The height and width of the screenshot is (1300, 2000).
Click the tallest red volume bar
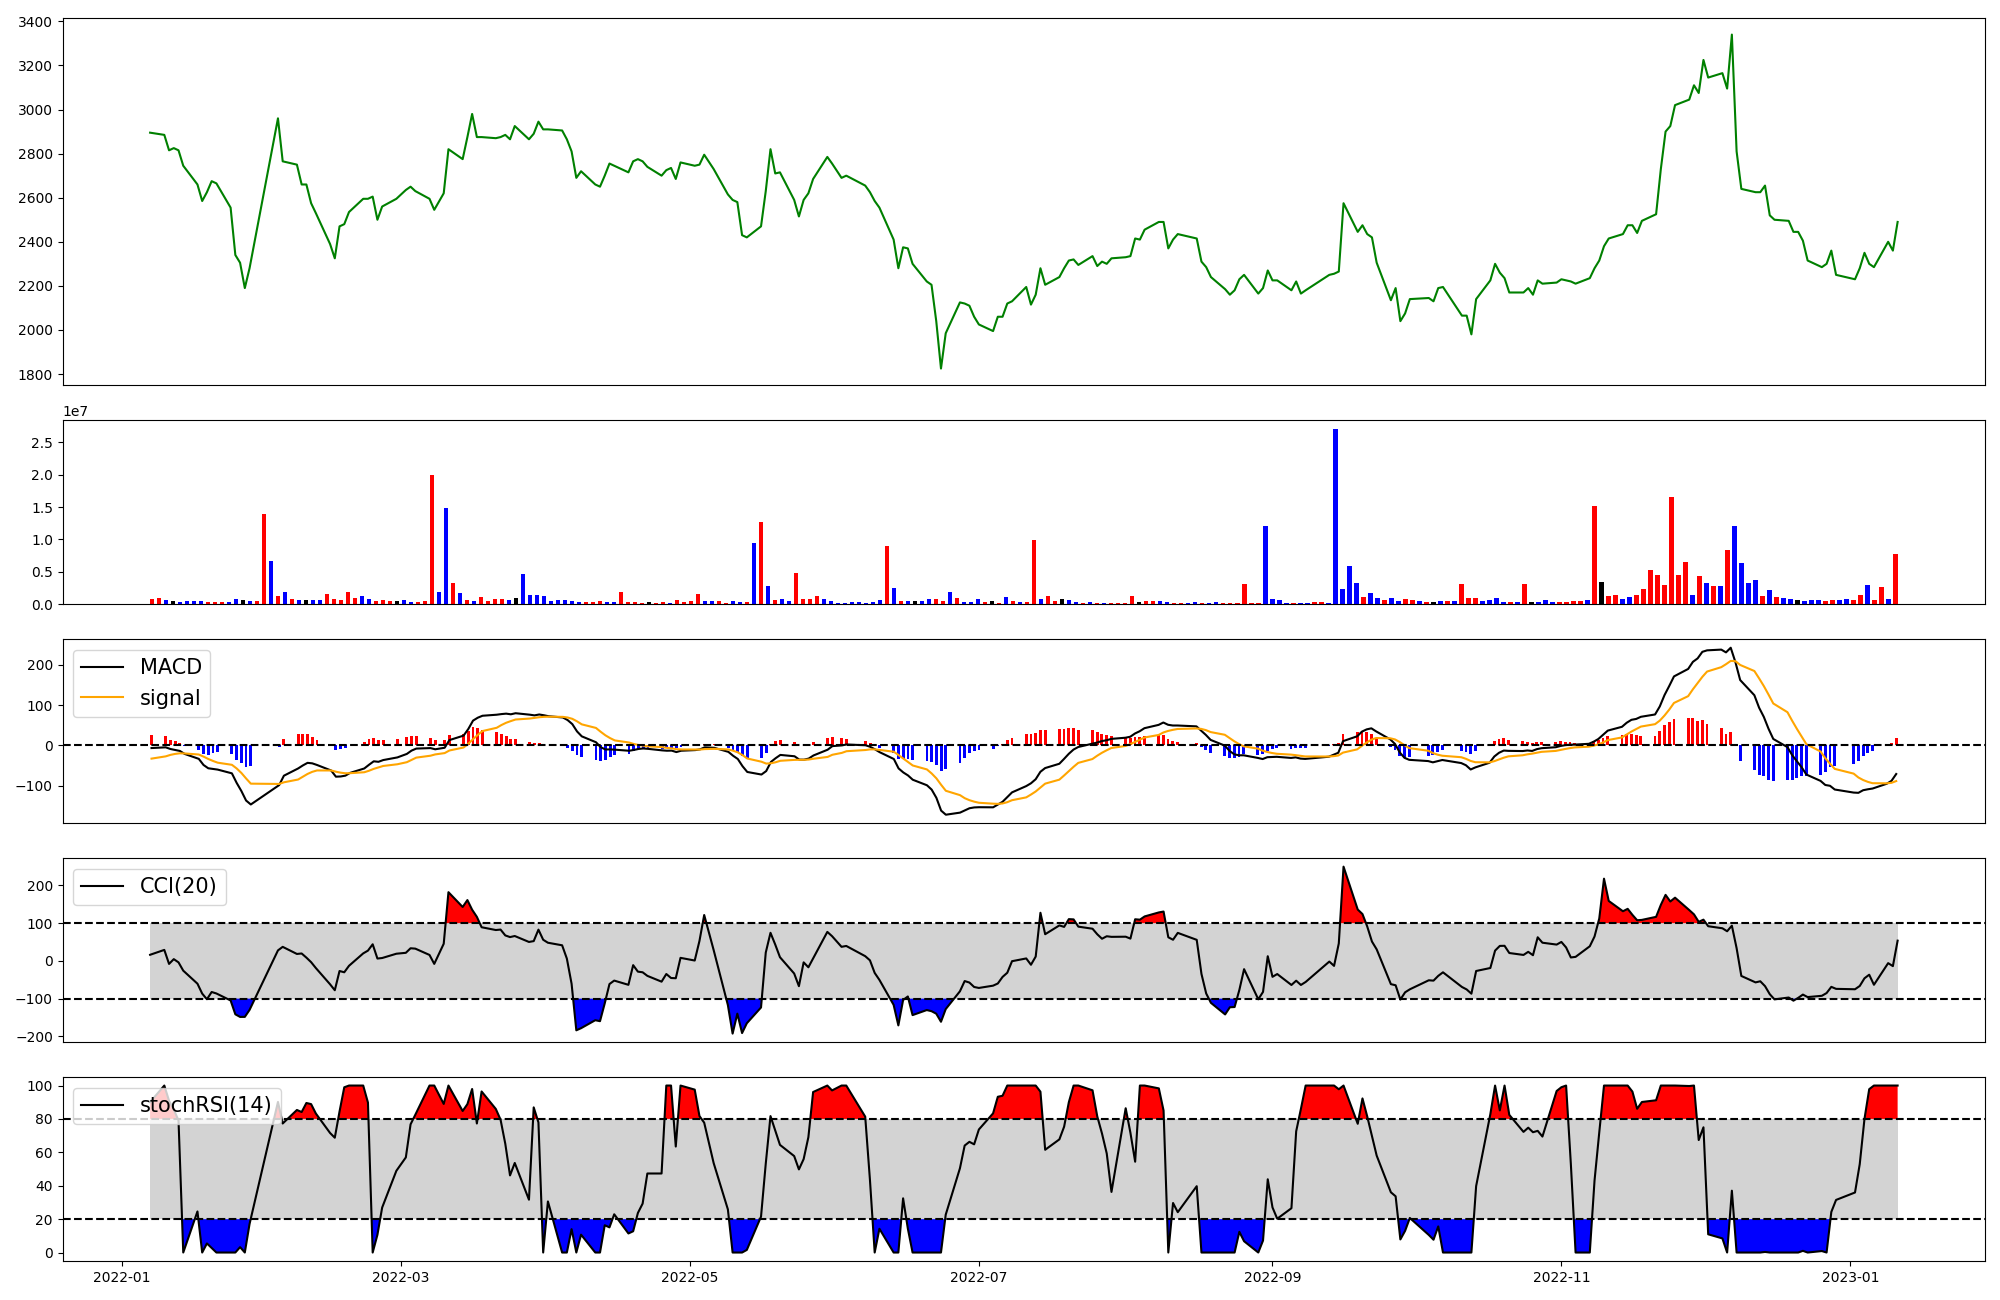click(432, 540)
